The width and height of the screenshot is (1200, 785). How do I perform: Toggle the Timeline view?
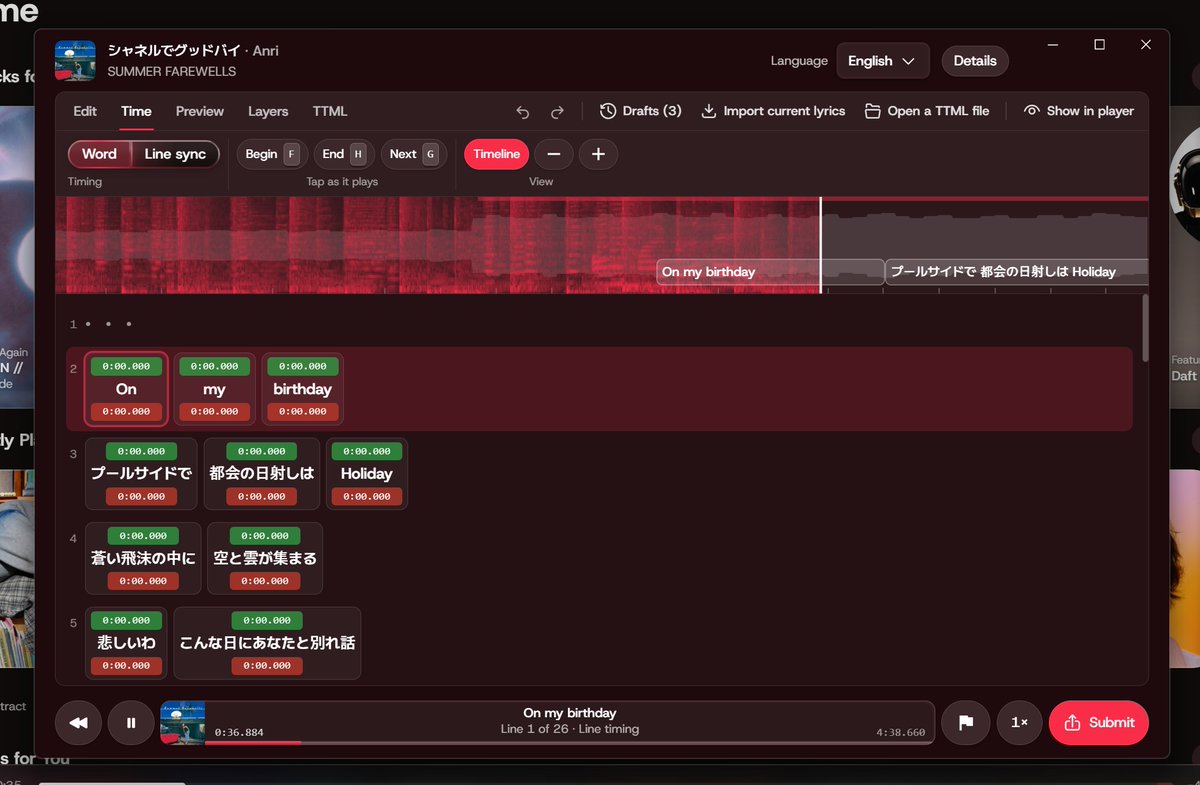tap(497, 154)
